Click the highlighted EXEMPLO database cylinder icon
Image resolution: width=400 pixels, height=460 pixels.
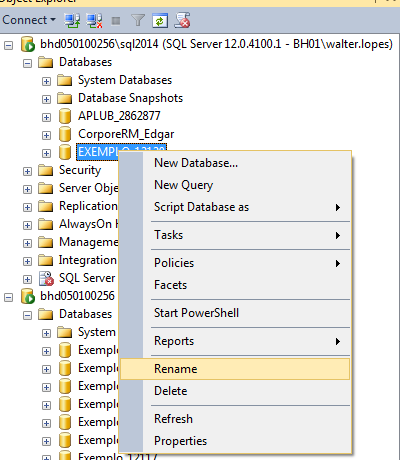coord(65,152)
